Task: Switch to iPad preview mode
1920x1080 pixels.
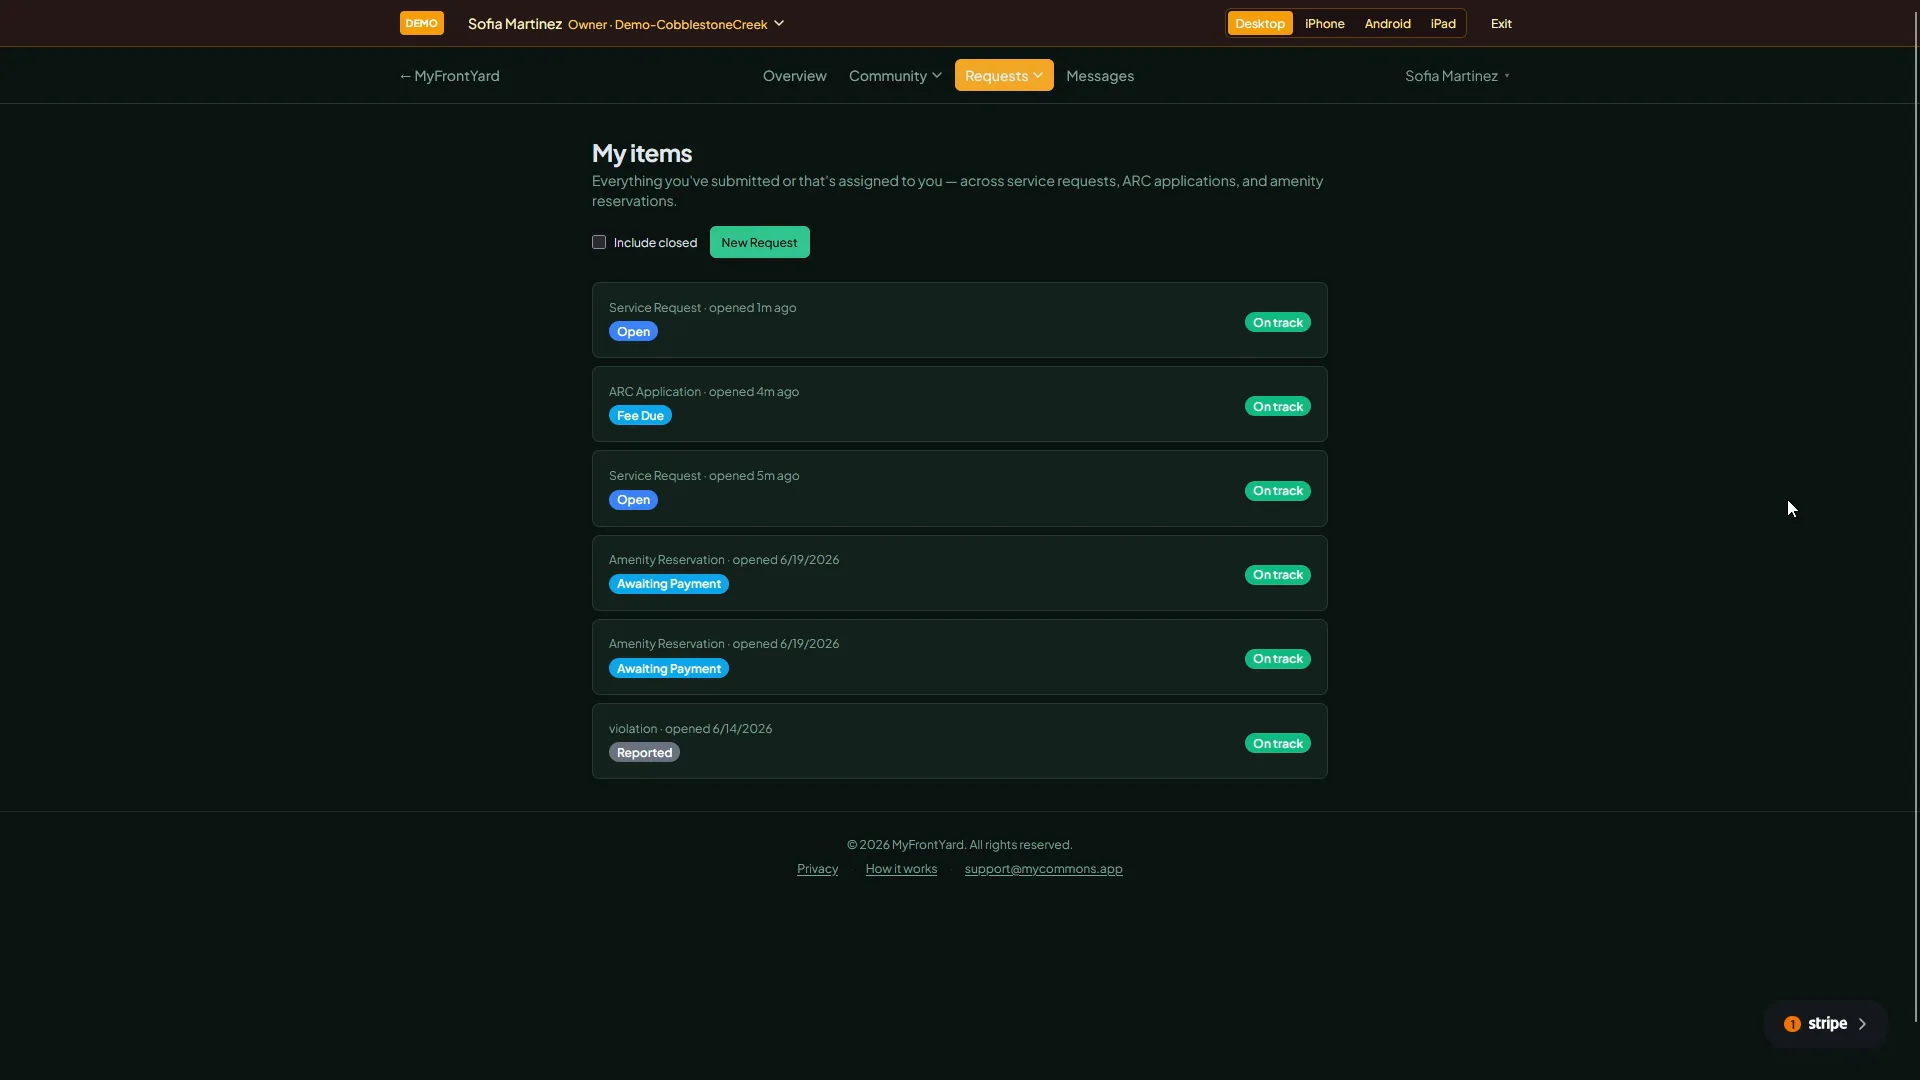Action: [1443, 23]
